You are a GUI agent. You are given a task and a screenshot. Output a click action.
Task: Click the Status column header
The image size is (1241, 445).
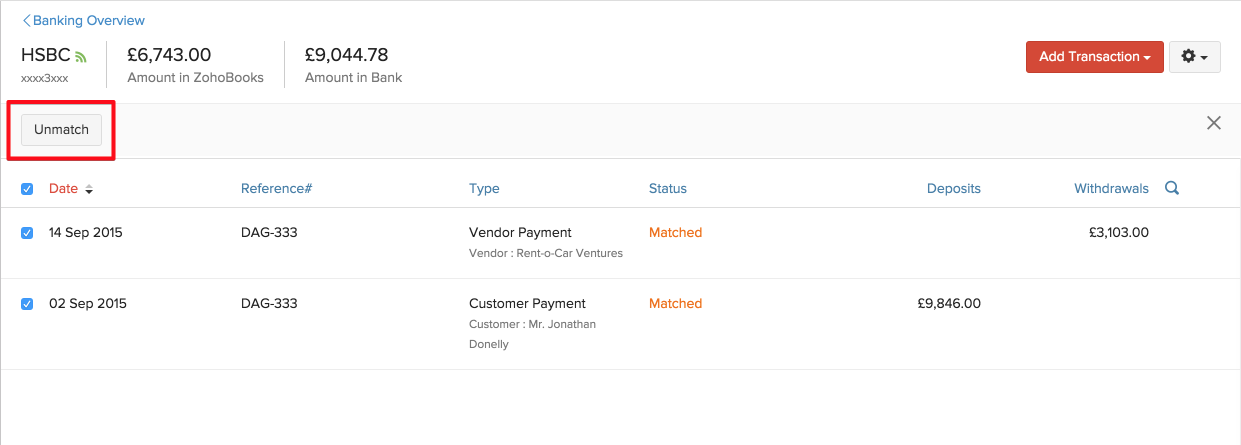(667, 188)
